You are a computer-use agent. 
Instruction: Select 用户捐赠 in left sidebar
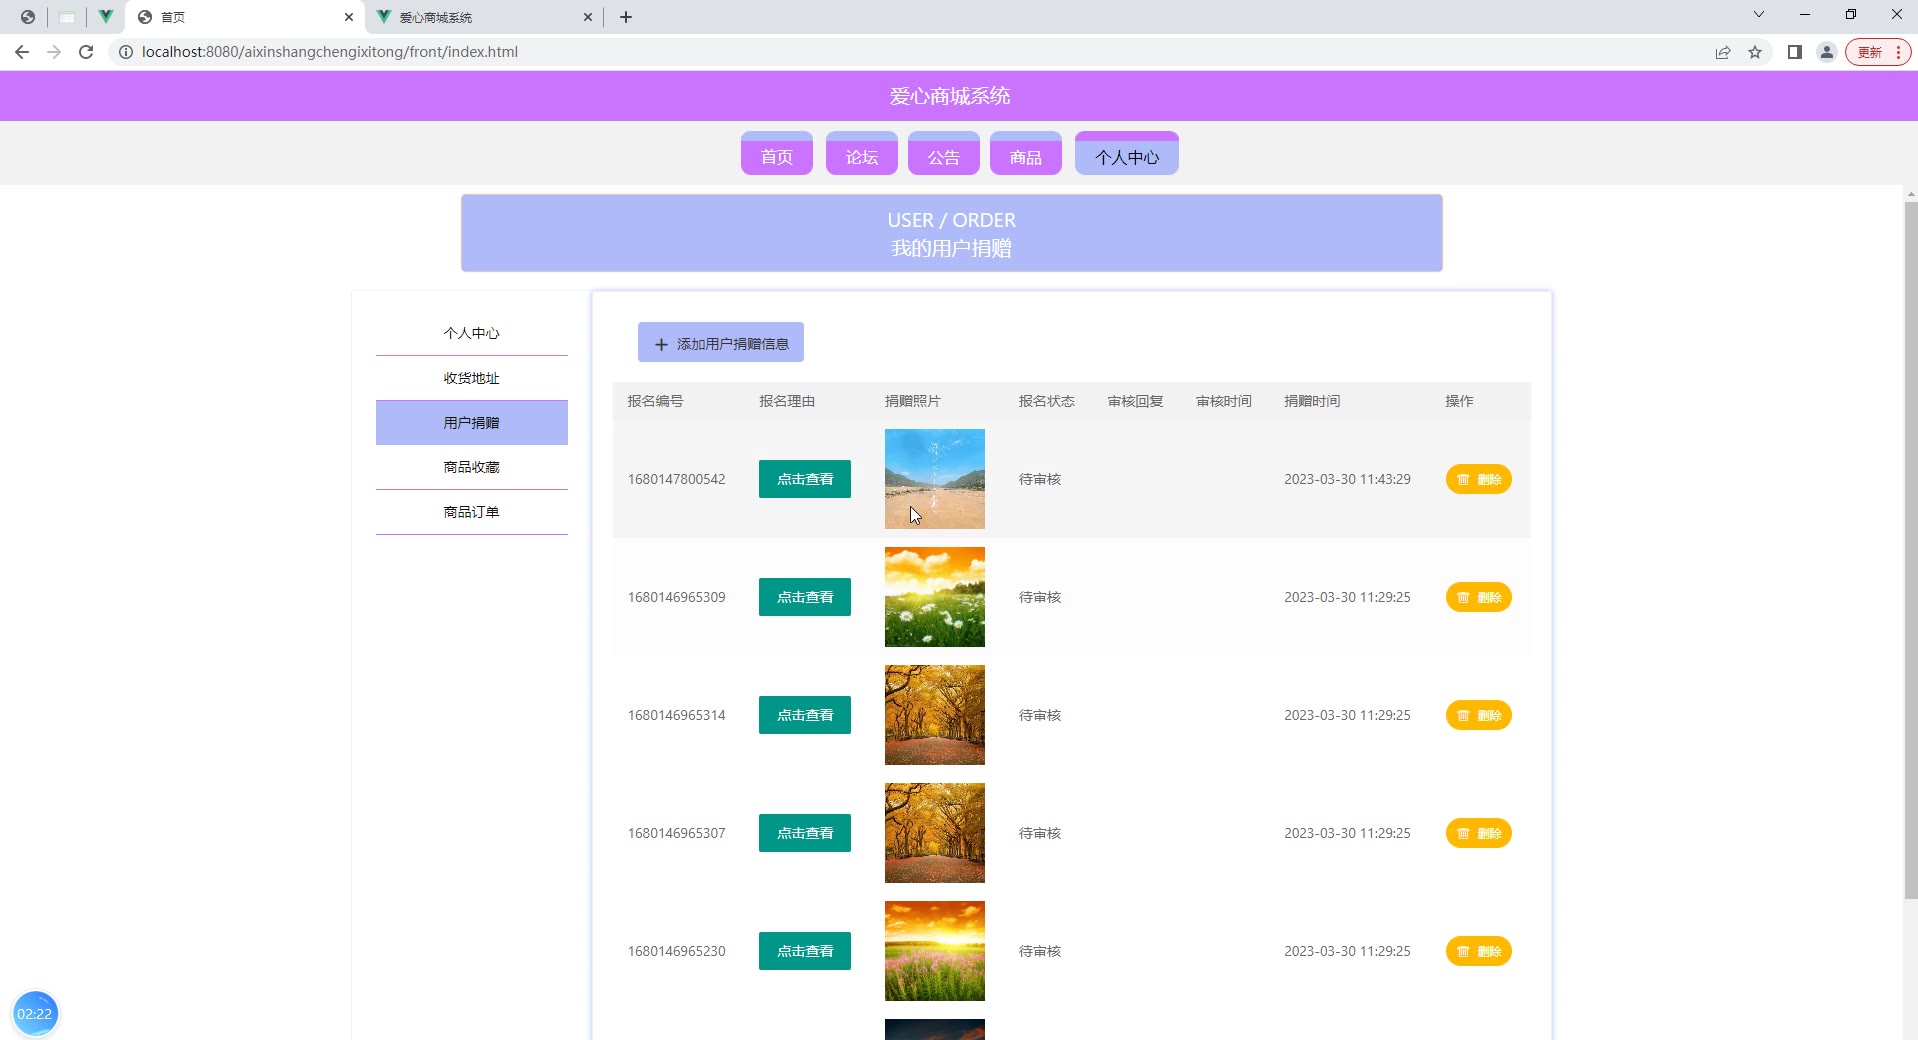coord(472,423)
